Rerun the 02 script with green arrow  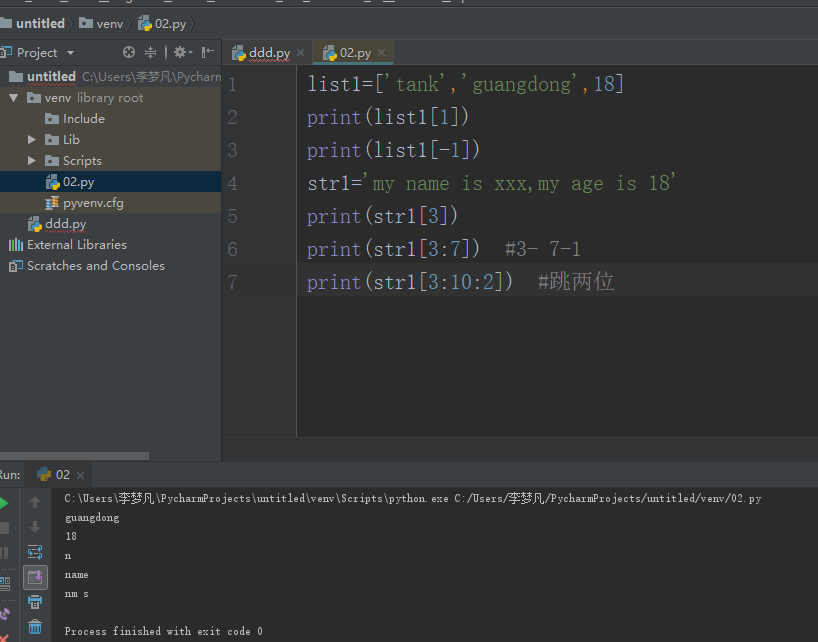click(4, 502)
